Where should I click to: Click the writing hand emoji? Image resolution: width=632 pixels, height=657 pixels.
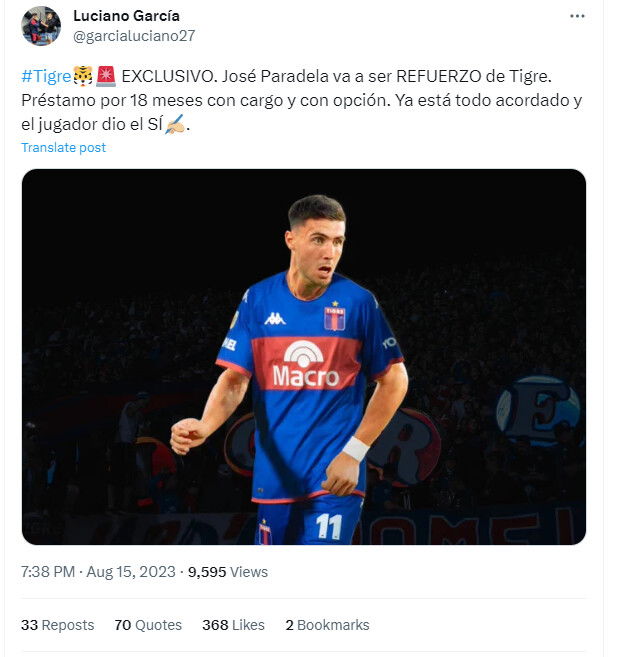pos(175,124)
